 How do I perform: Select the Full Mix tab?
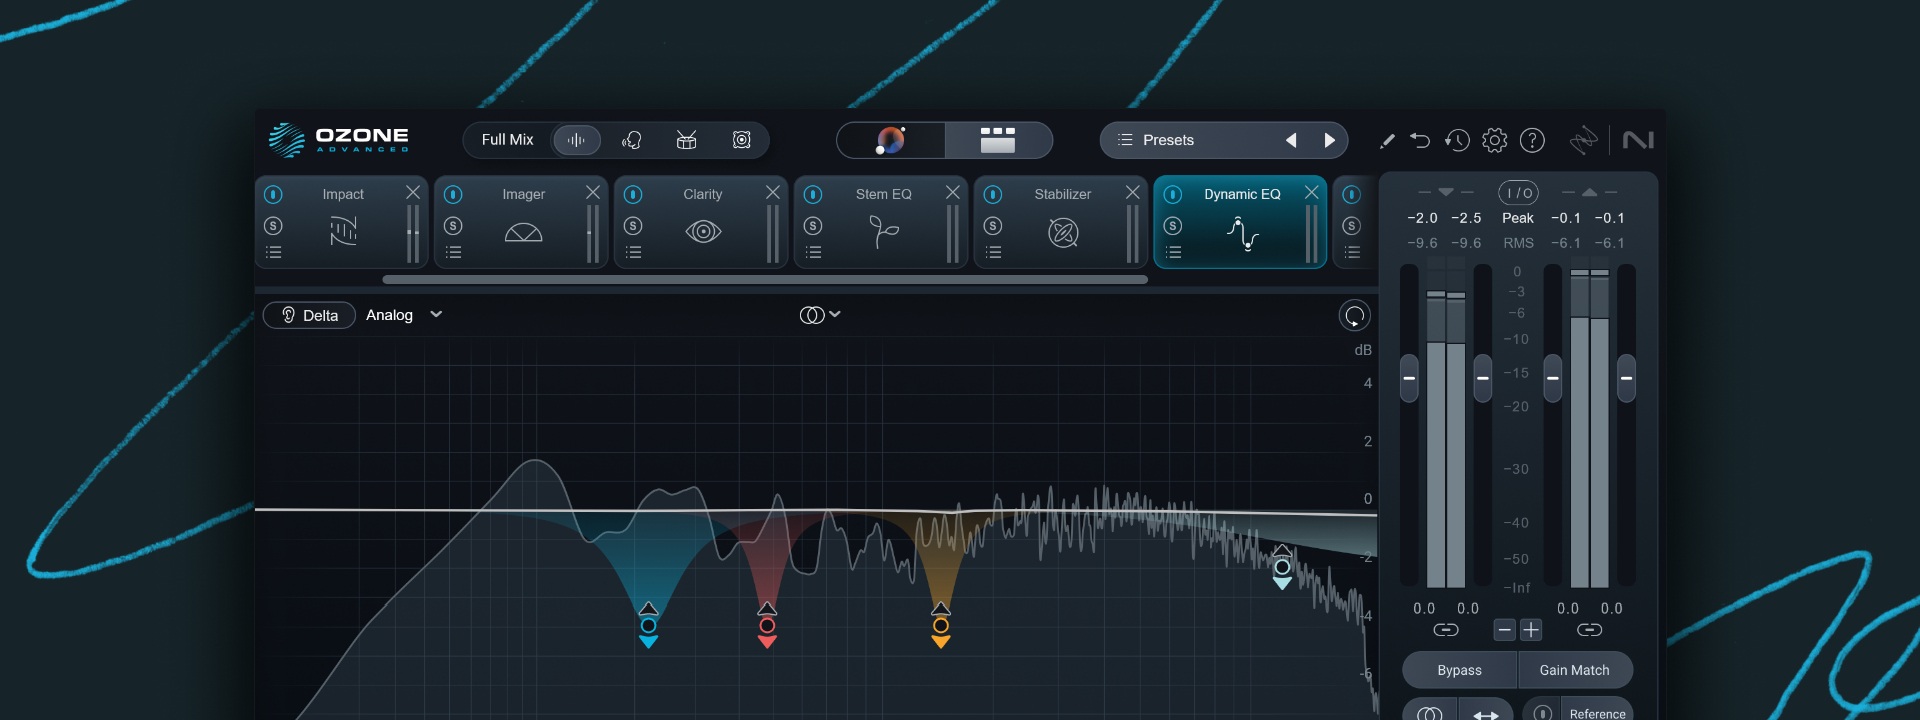(507, 140)
